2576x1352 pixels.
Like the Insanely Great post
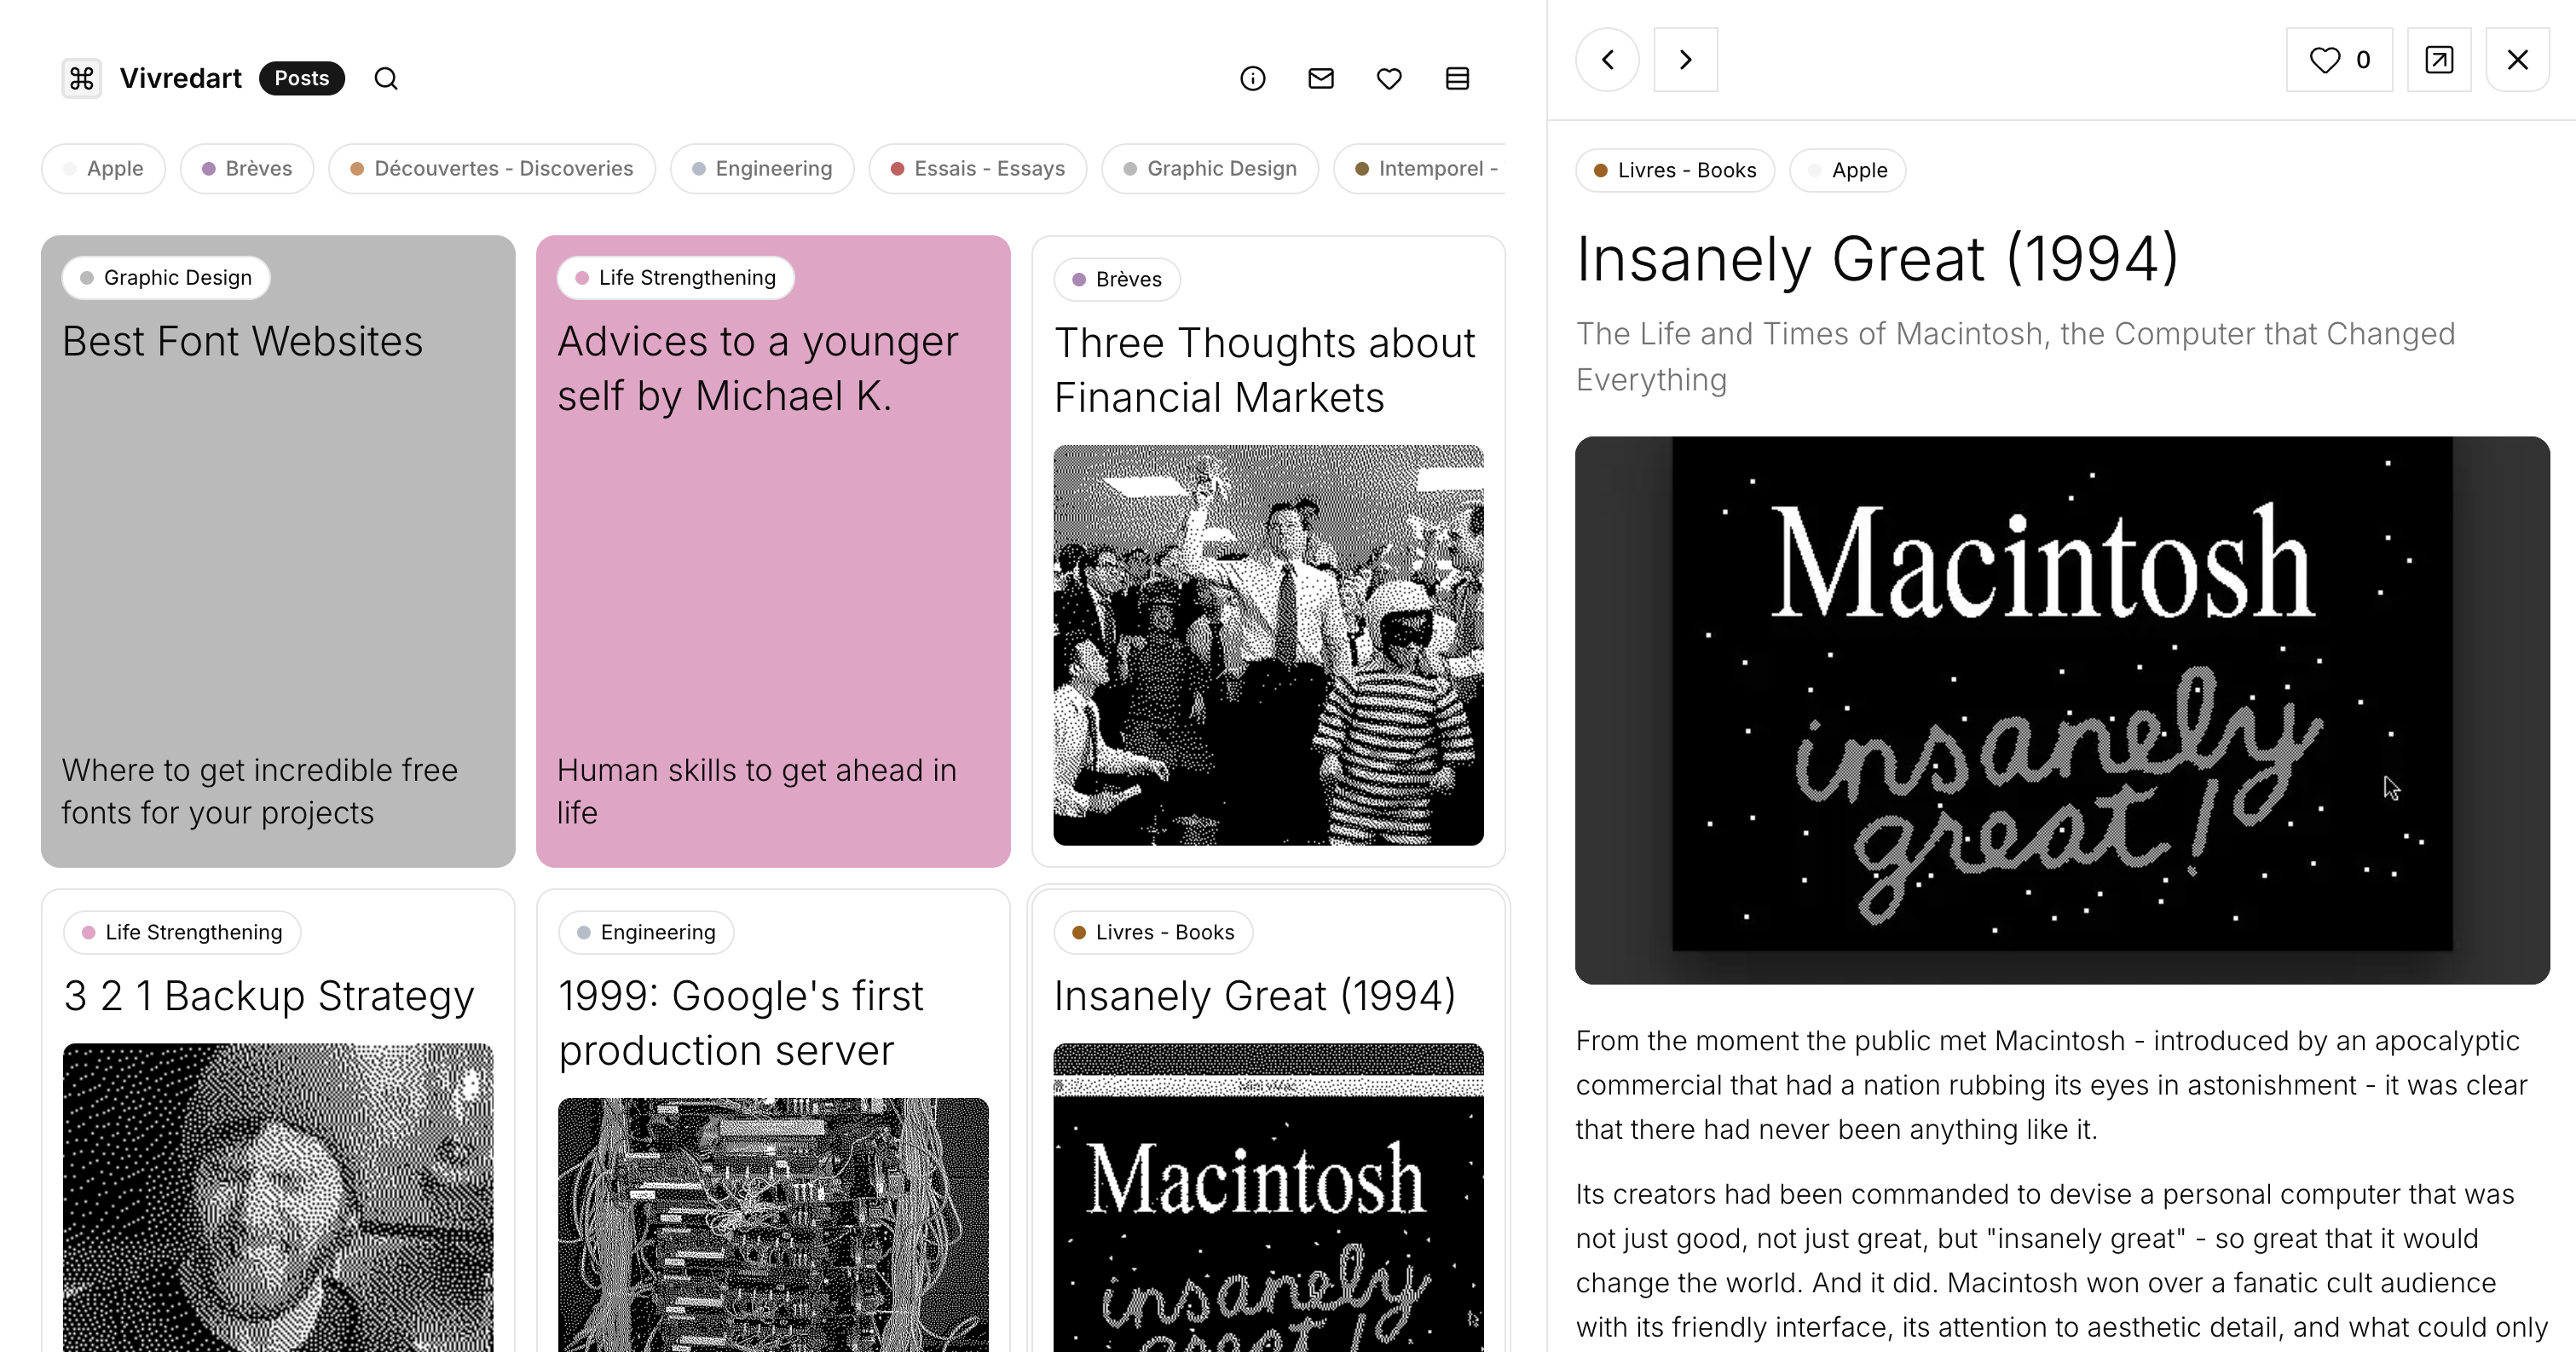coord(2338,60)
